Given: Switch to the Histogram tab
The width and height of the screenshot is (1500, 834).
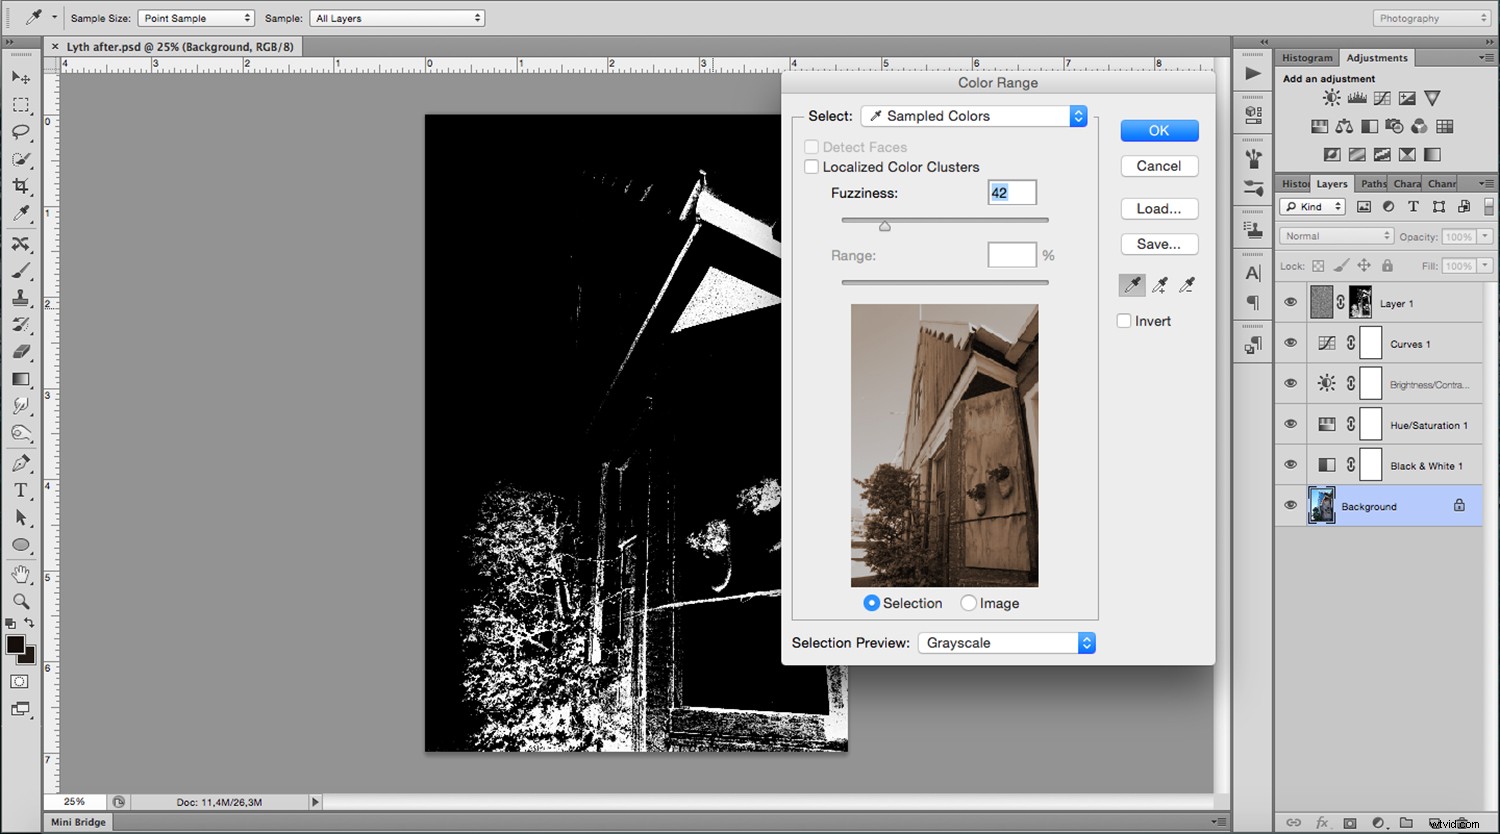Looking at the screenshot, I should (1307, 57).
